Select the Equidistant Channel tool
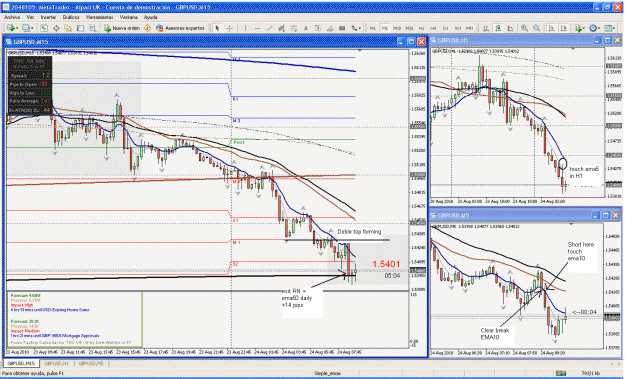 (281, 28)
